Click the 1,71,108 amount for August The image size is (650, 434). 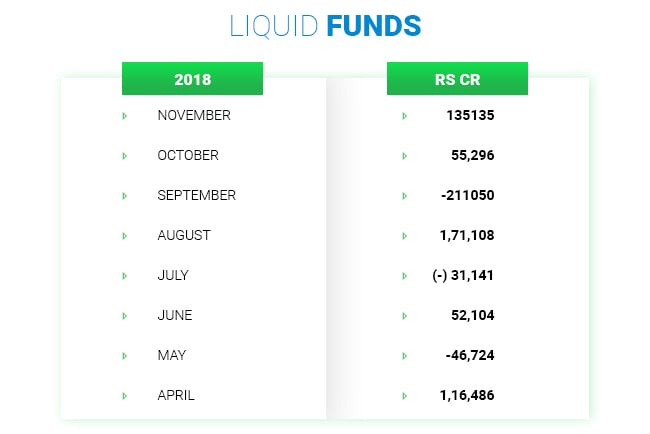(467, 236)
